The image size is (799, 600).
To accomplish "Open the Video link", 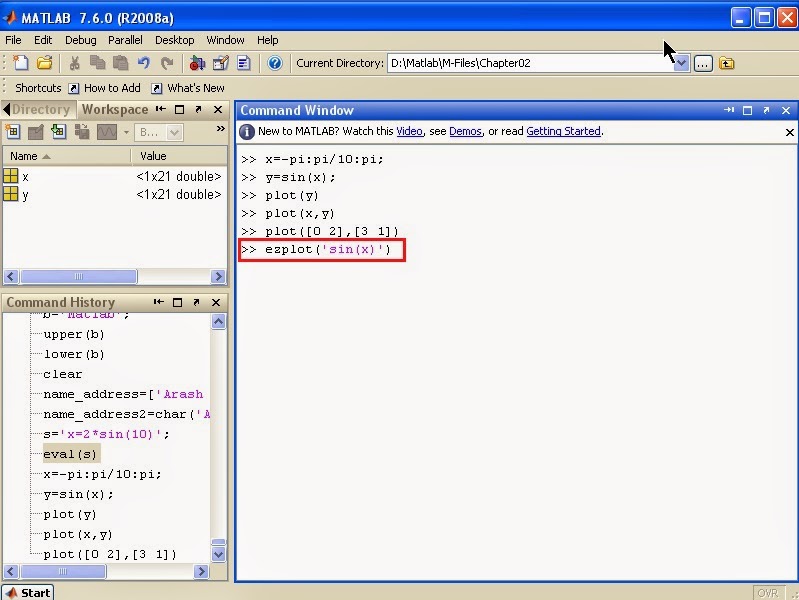I will (x=409, y=131).
